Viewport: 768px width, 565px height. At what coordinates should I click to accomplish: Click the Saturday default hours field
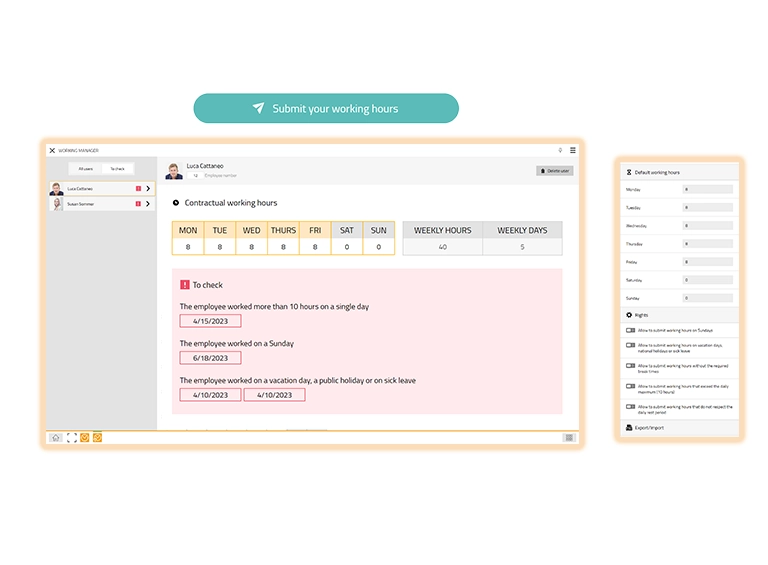pyautogui.click(x=708, y=280)
